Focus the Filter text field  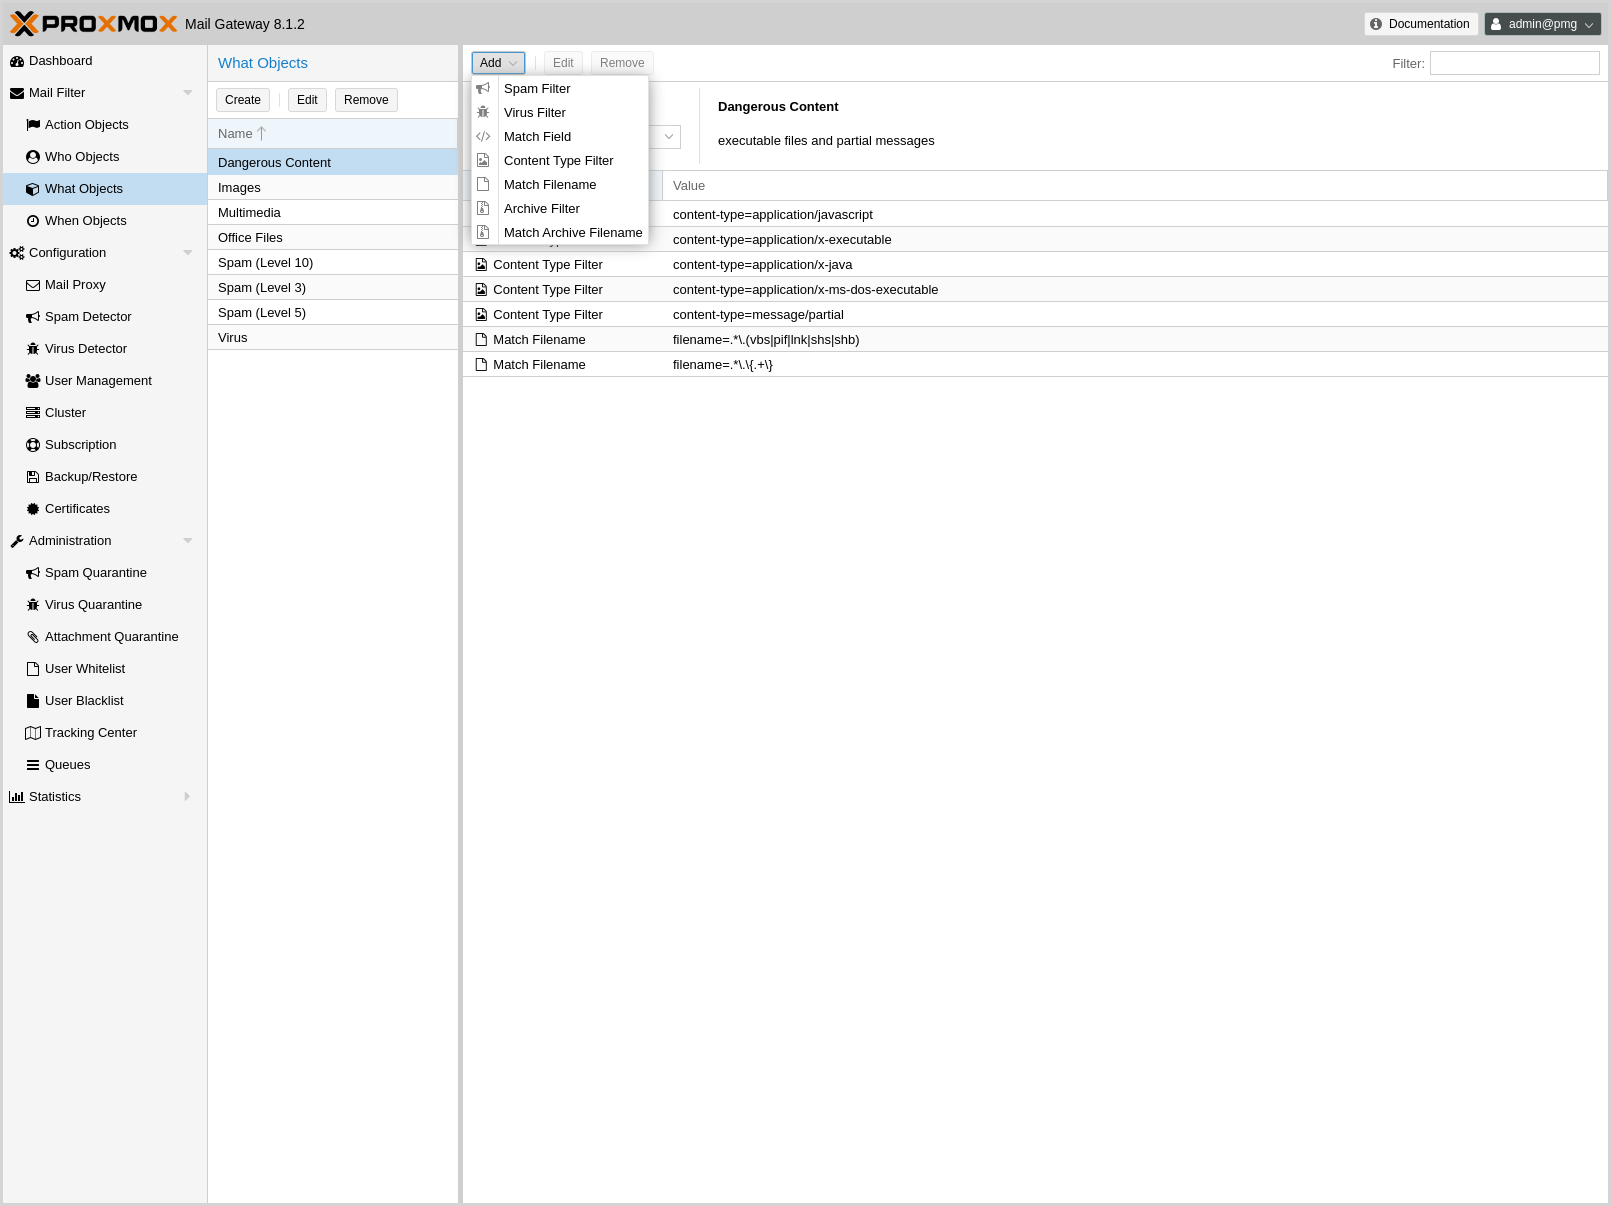(x=1514, y=63)
